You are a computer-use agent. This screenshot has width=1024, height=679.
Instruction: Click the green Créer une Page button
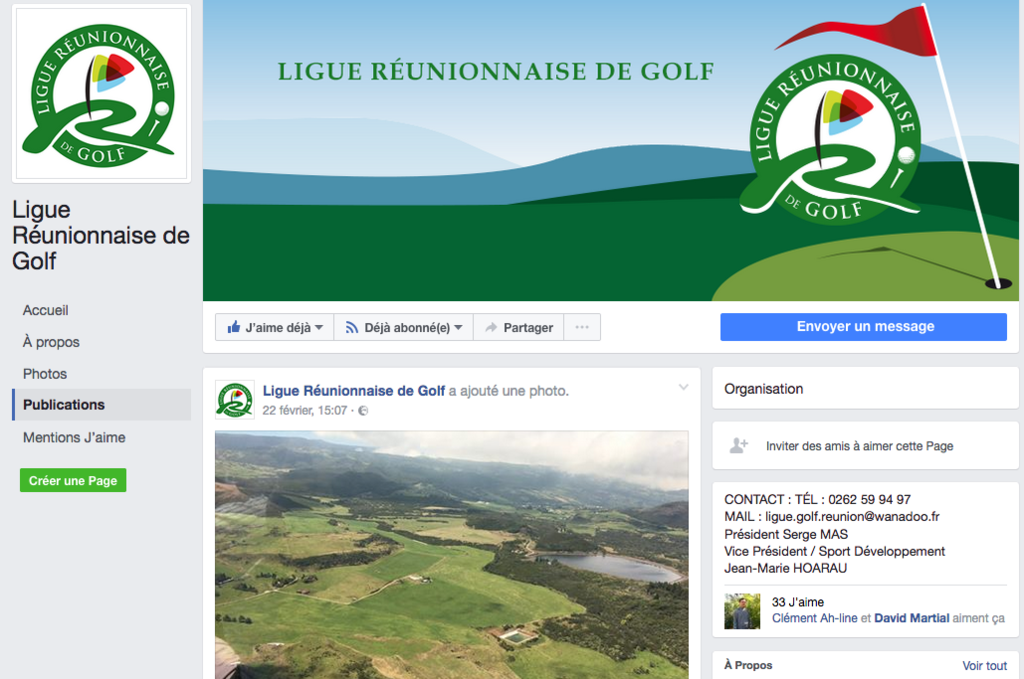pyautogui.click(x=73, y=481)
